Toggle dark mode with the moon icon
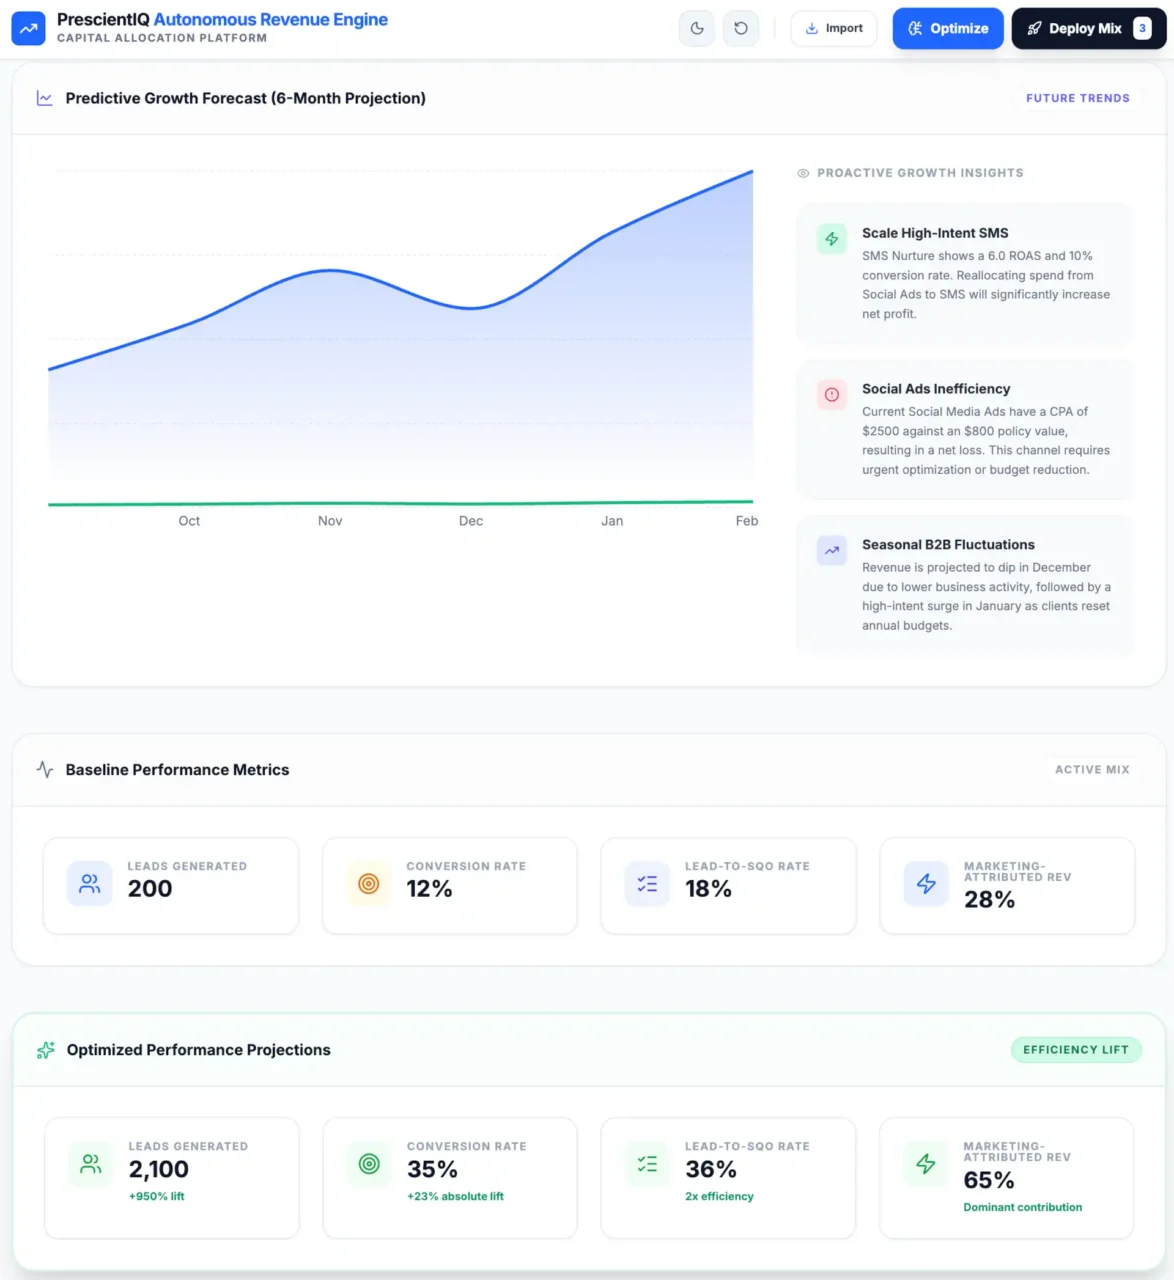The width and height of the screenshot is (1174, 1280). 697,29
